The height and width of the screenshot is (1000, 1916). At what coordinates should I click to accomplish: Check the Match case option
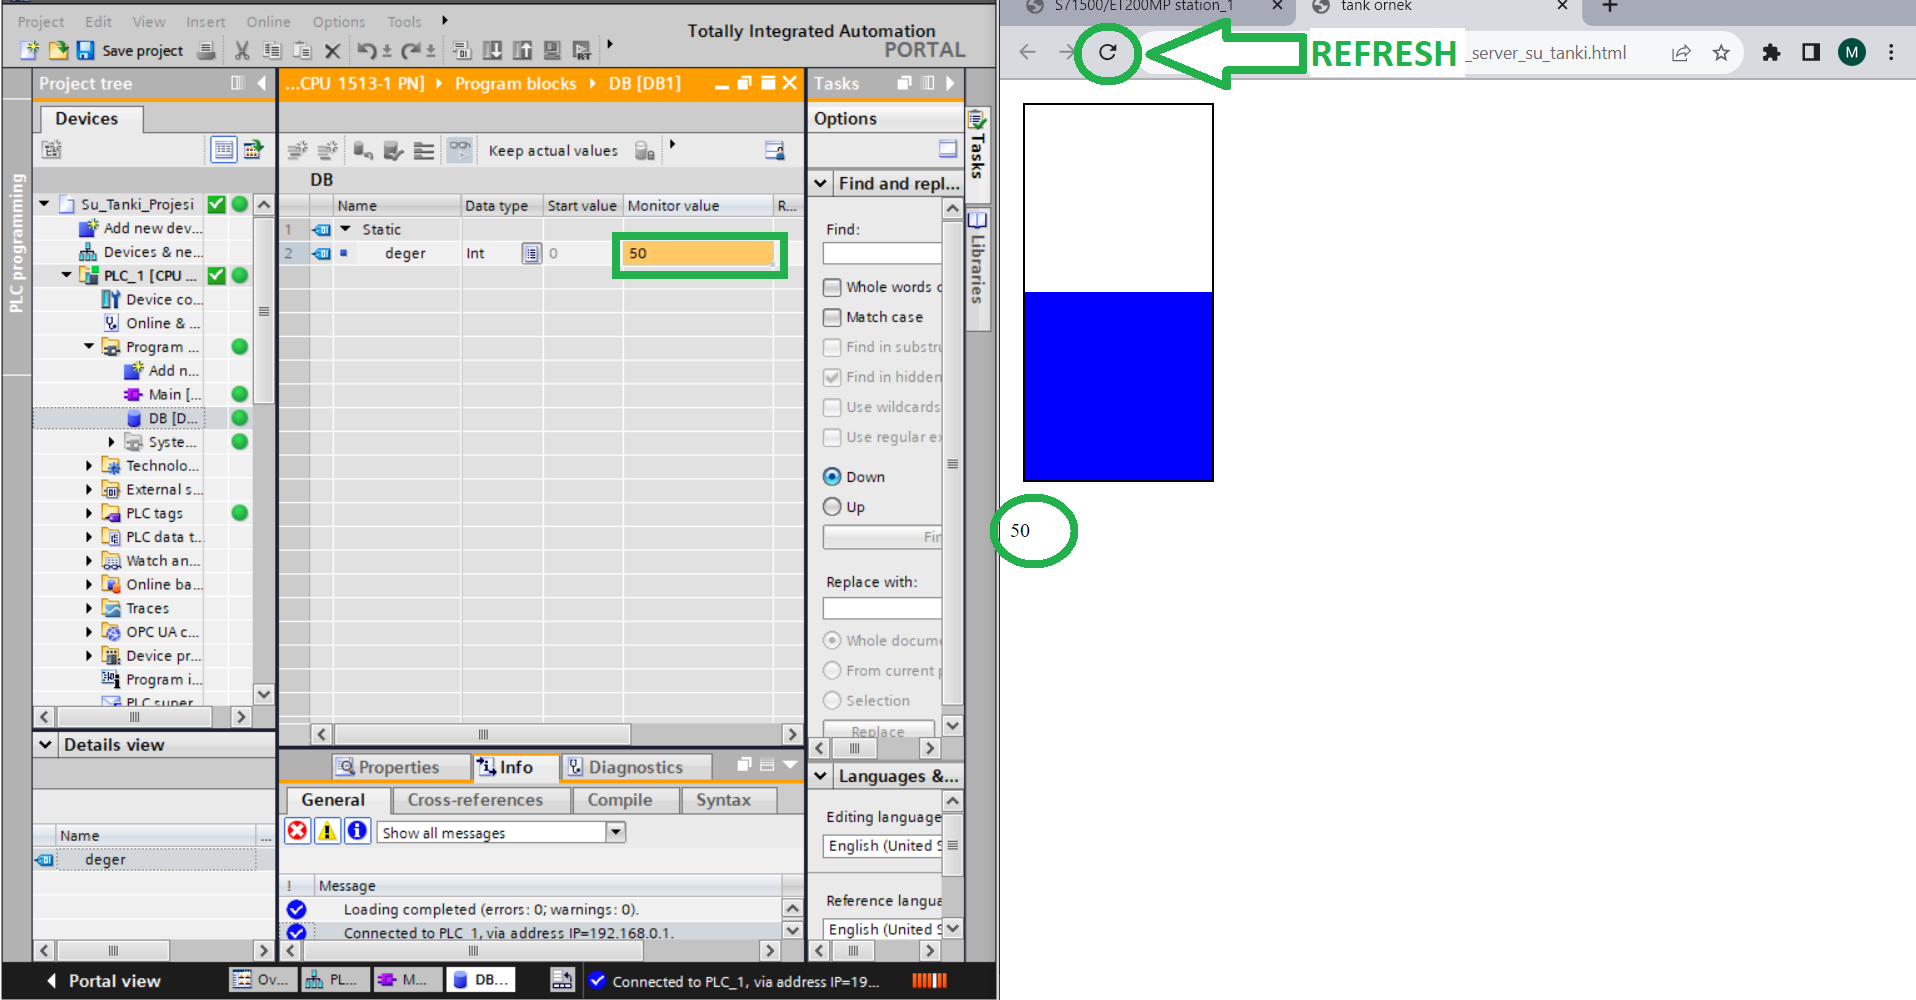pyautogui.click(x=832, y=317)
